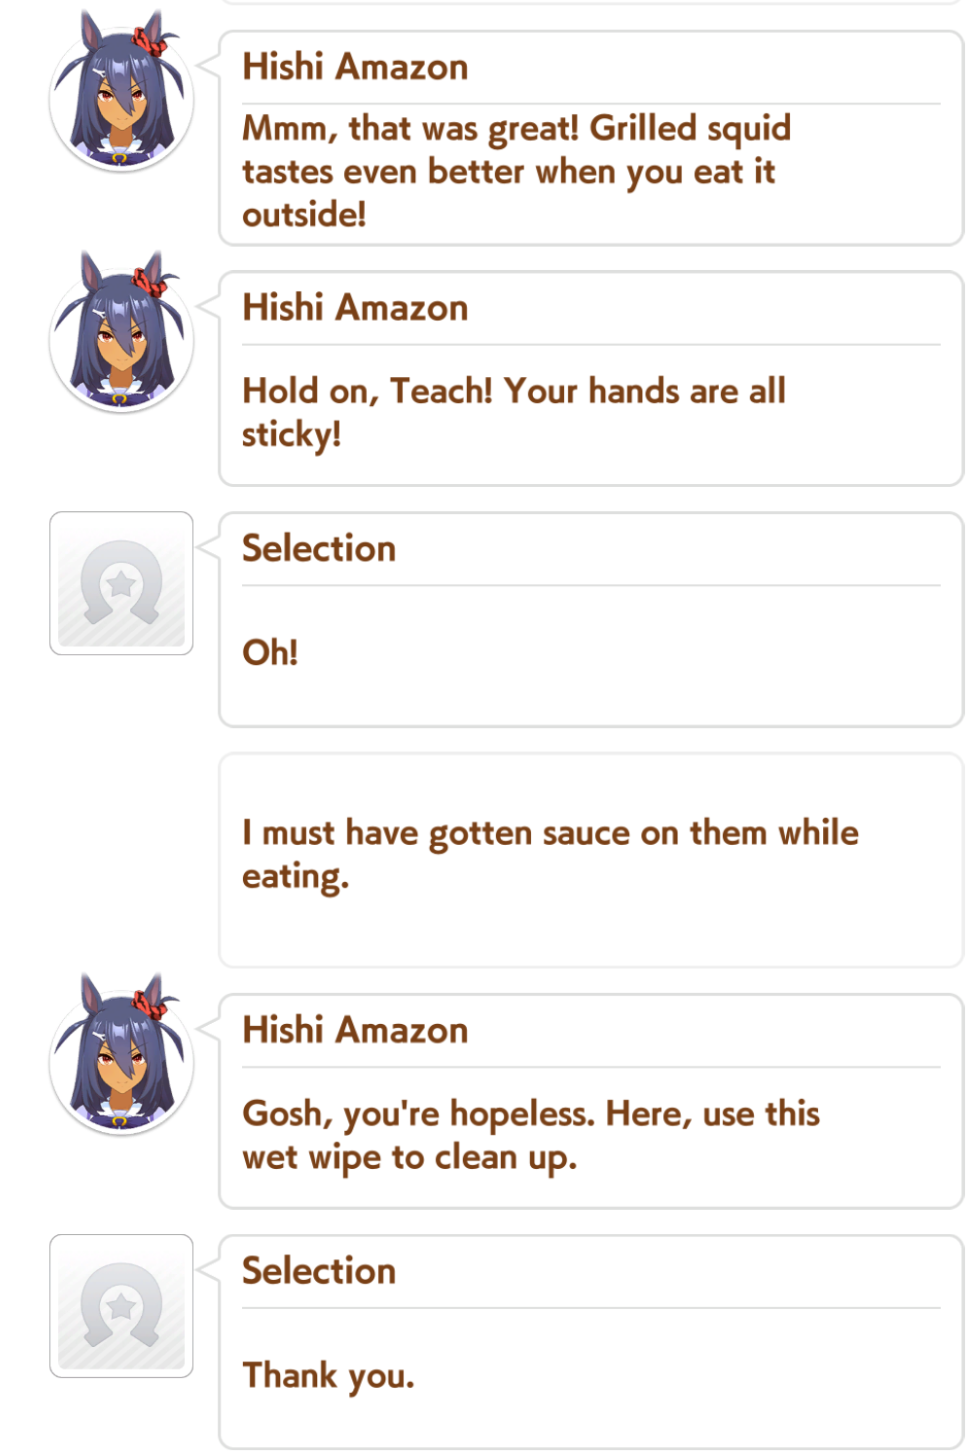The image size is (966, 1452).
Task: Click Hishi Amazon name in first bubble
Action: pyautogui.click(x=355, y=67)
